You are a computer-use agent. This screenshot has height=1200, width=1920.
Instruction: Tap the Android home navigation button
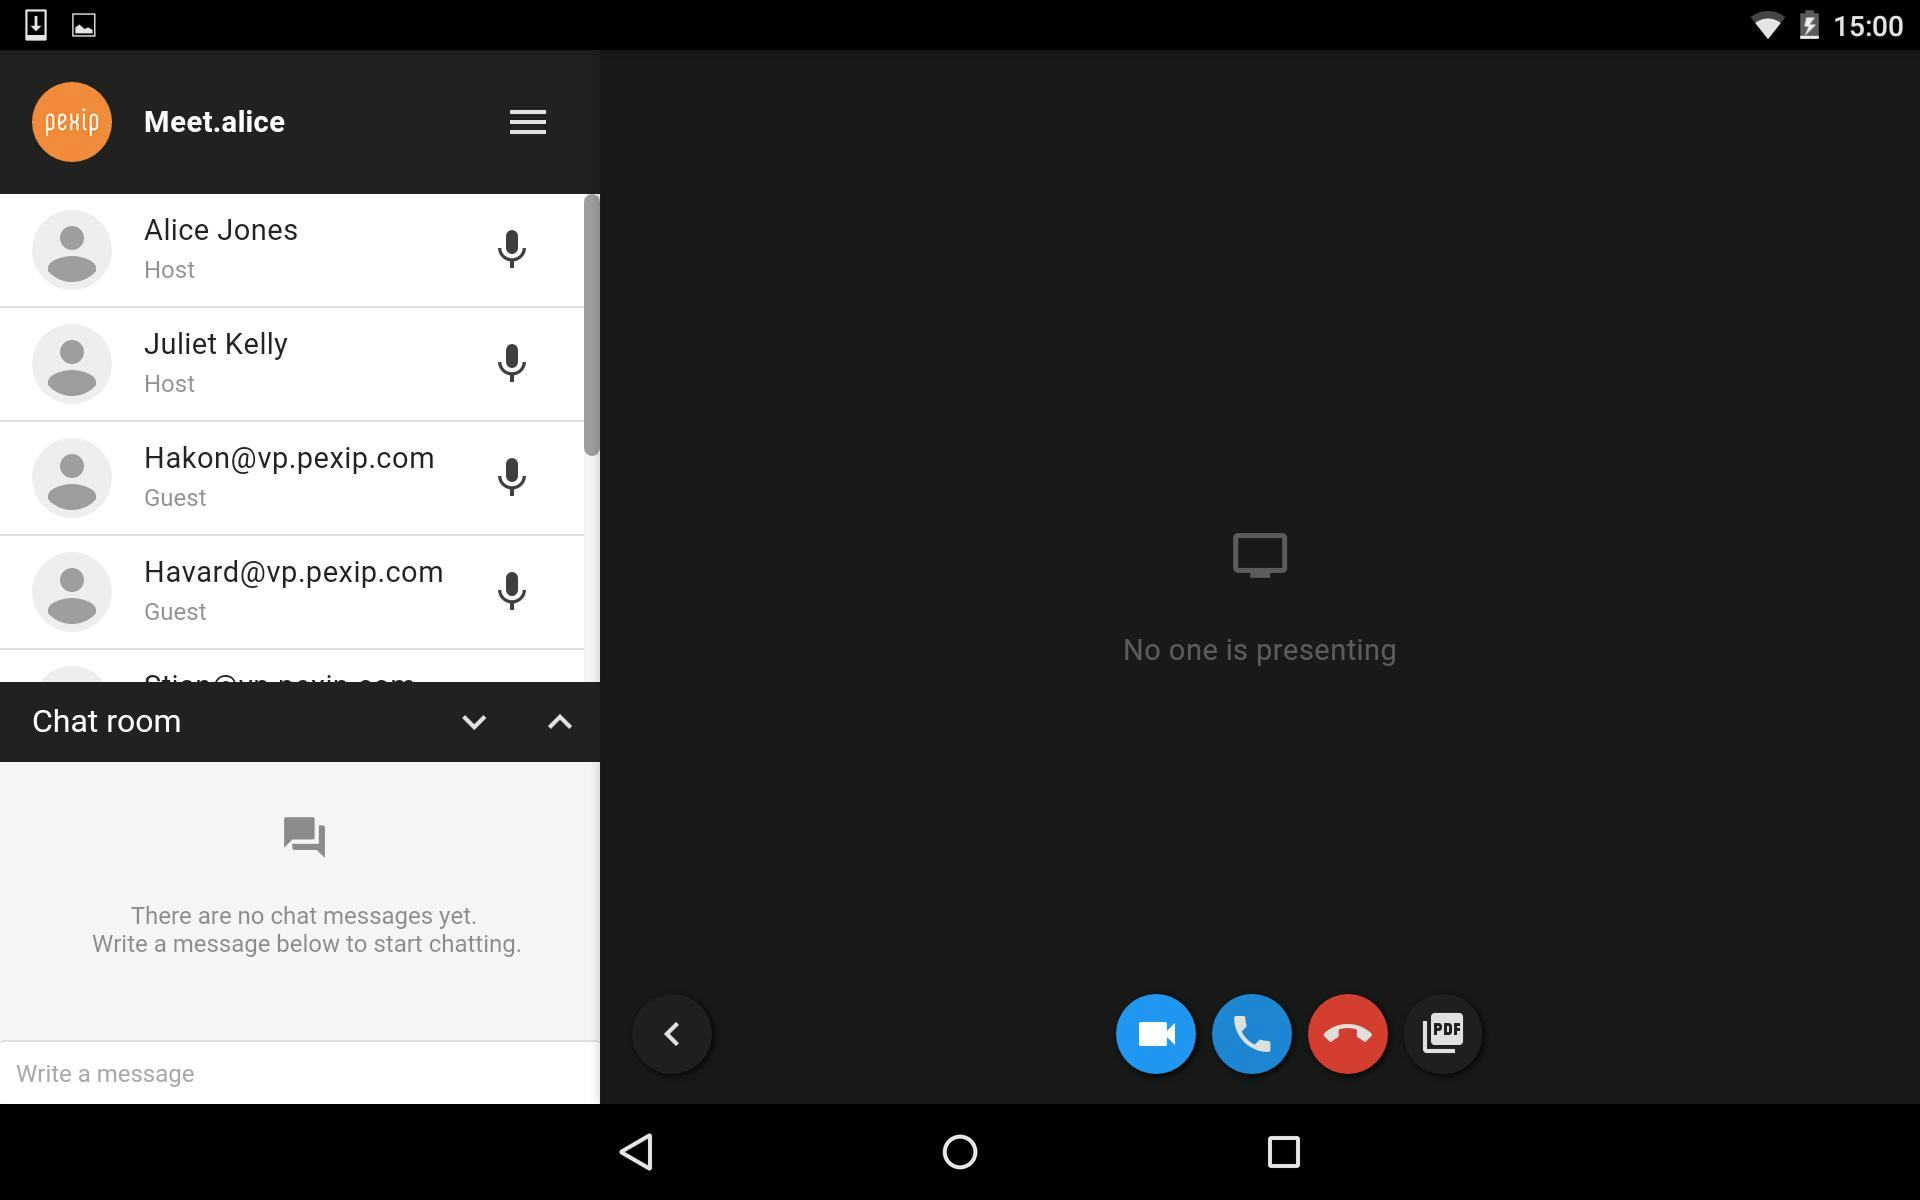click(x=960, y=1152)
